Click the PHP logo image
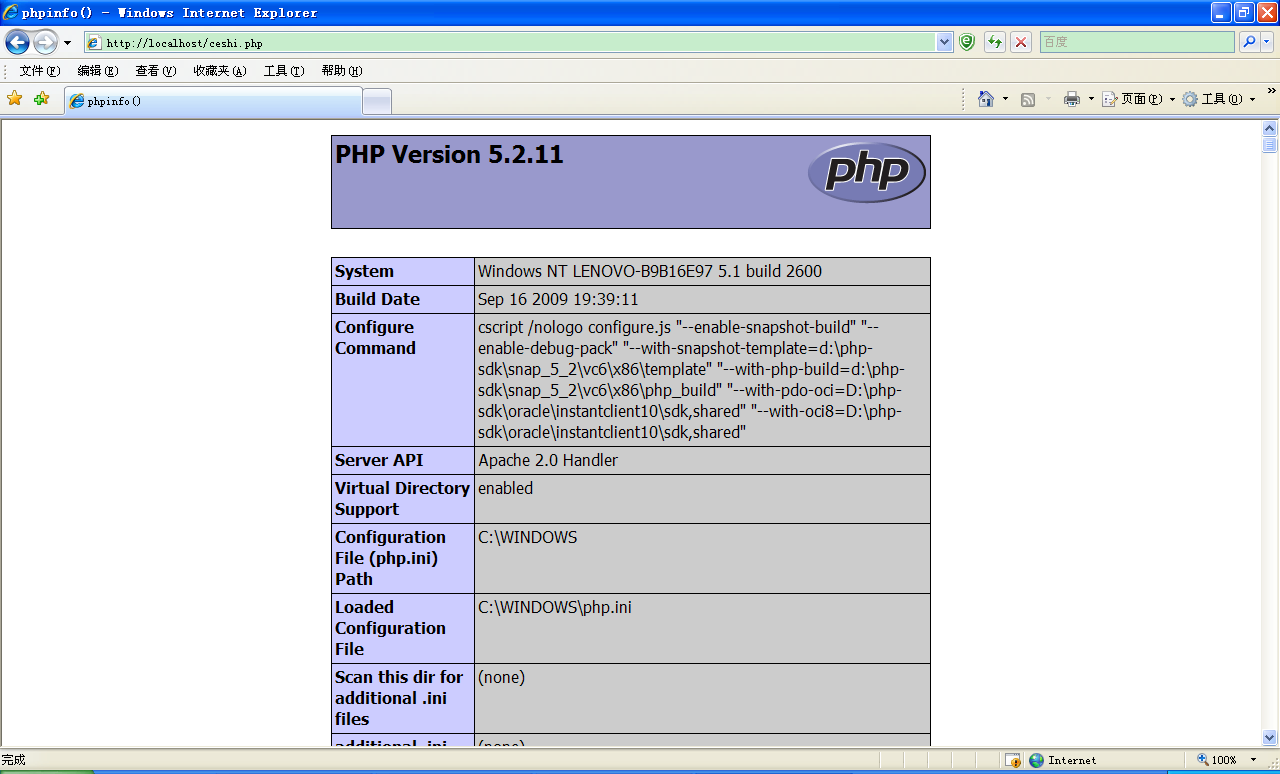 tap(866, 173)
